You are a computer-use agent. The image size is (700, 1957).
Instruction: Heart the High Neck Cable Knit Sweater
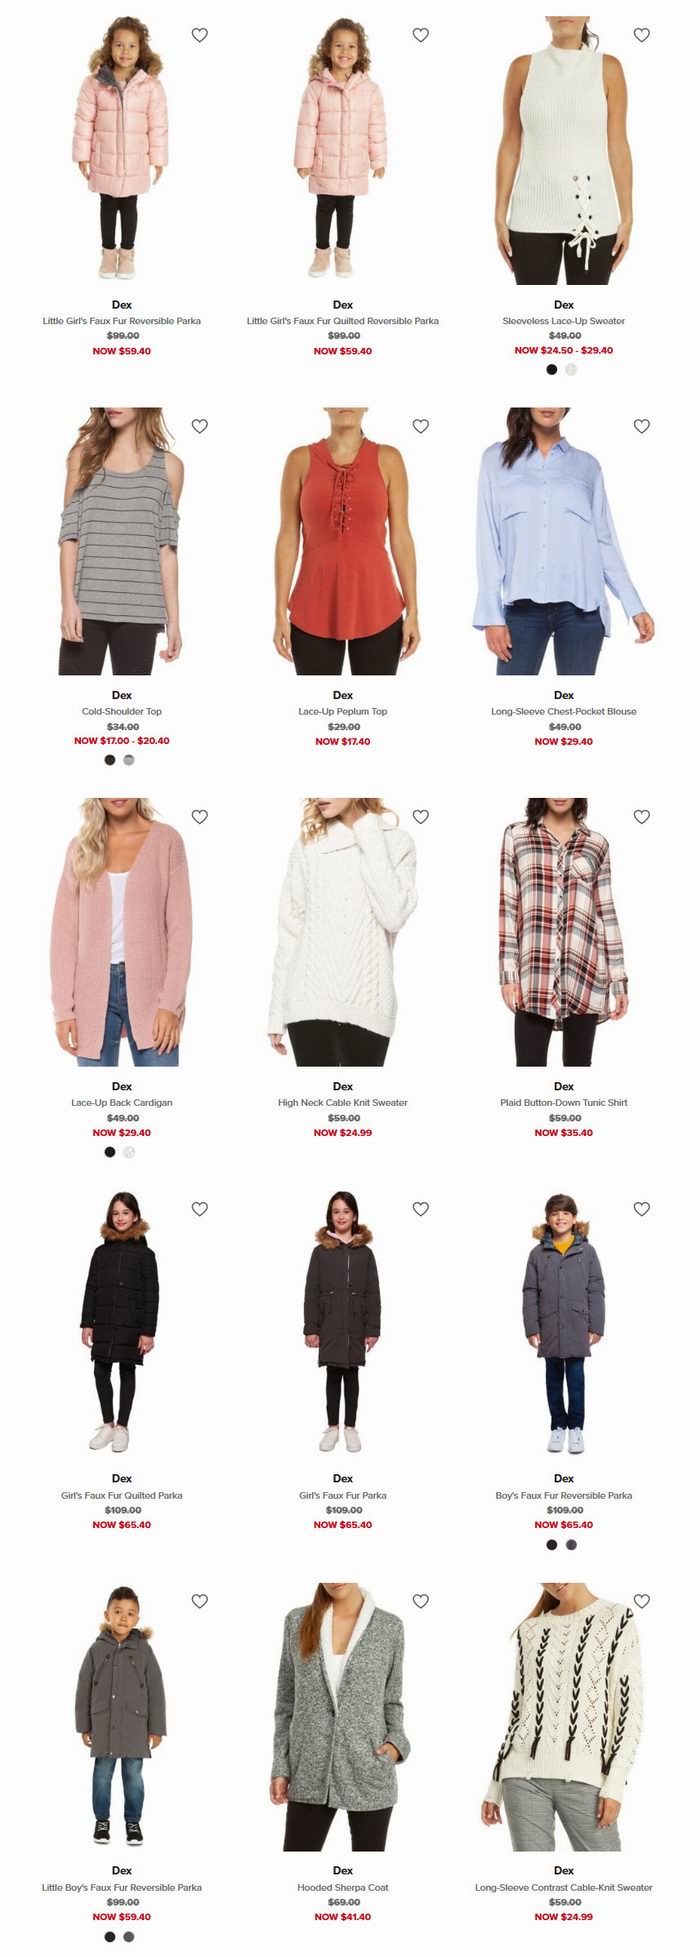421,817
